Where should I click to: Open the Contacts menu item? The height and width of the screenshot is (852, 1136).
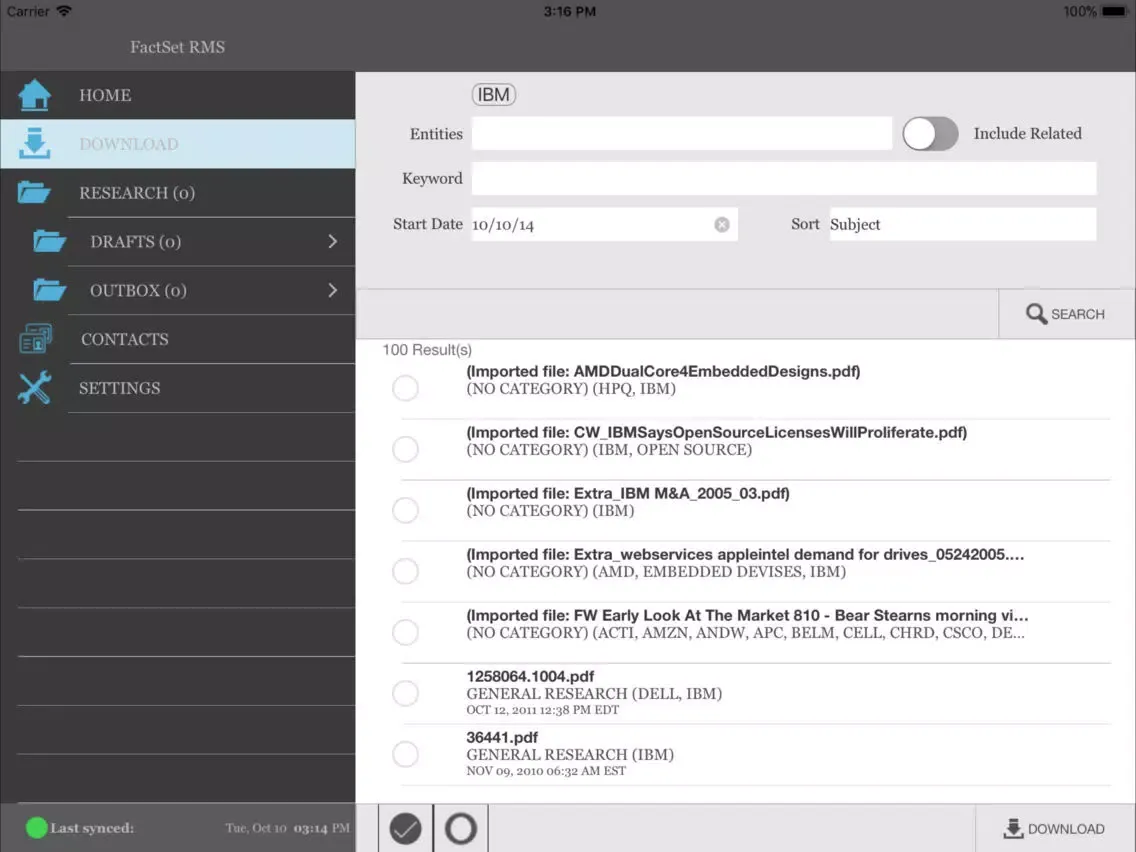click(x=178, y=339)
